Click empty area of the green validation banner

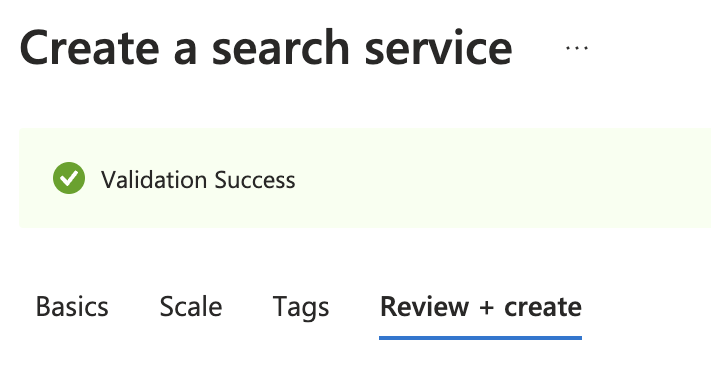[499, 178]
